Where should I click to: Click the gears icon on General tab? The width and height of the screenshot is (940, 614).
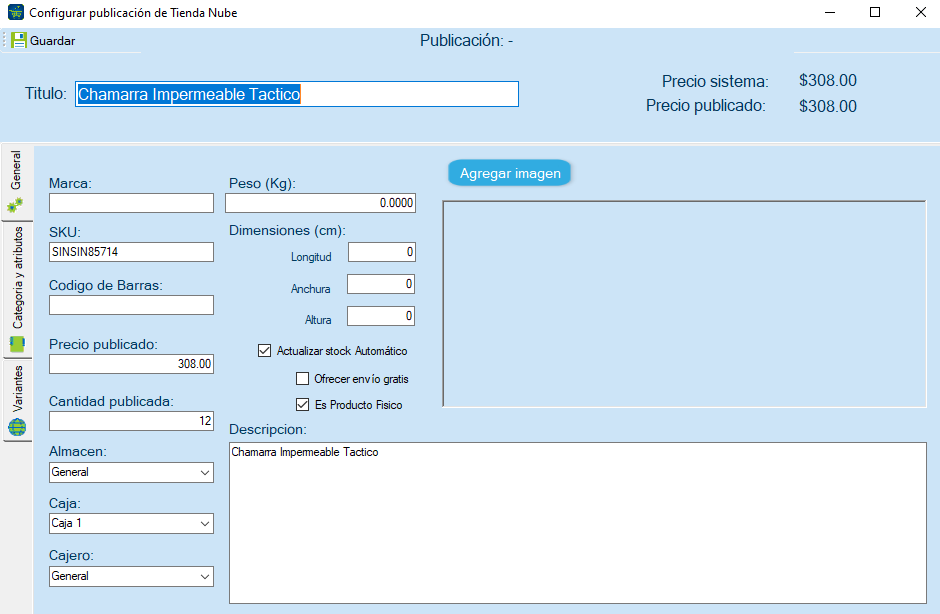pos(16,205)
